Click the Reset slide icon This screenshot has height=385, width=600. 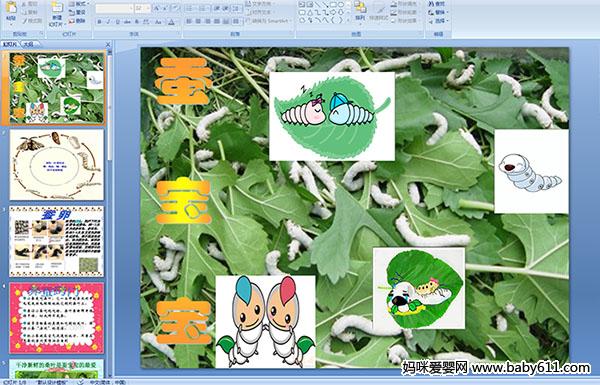[x=78, y=12]
